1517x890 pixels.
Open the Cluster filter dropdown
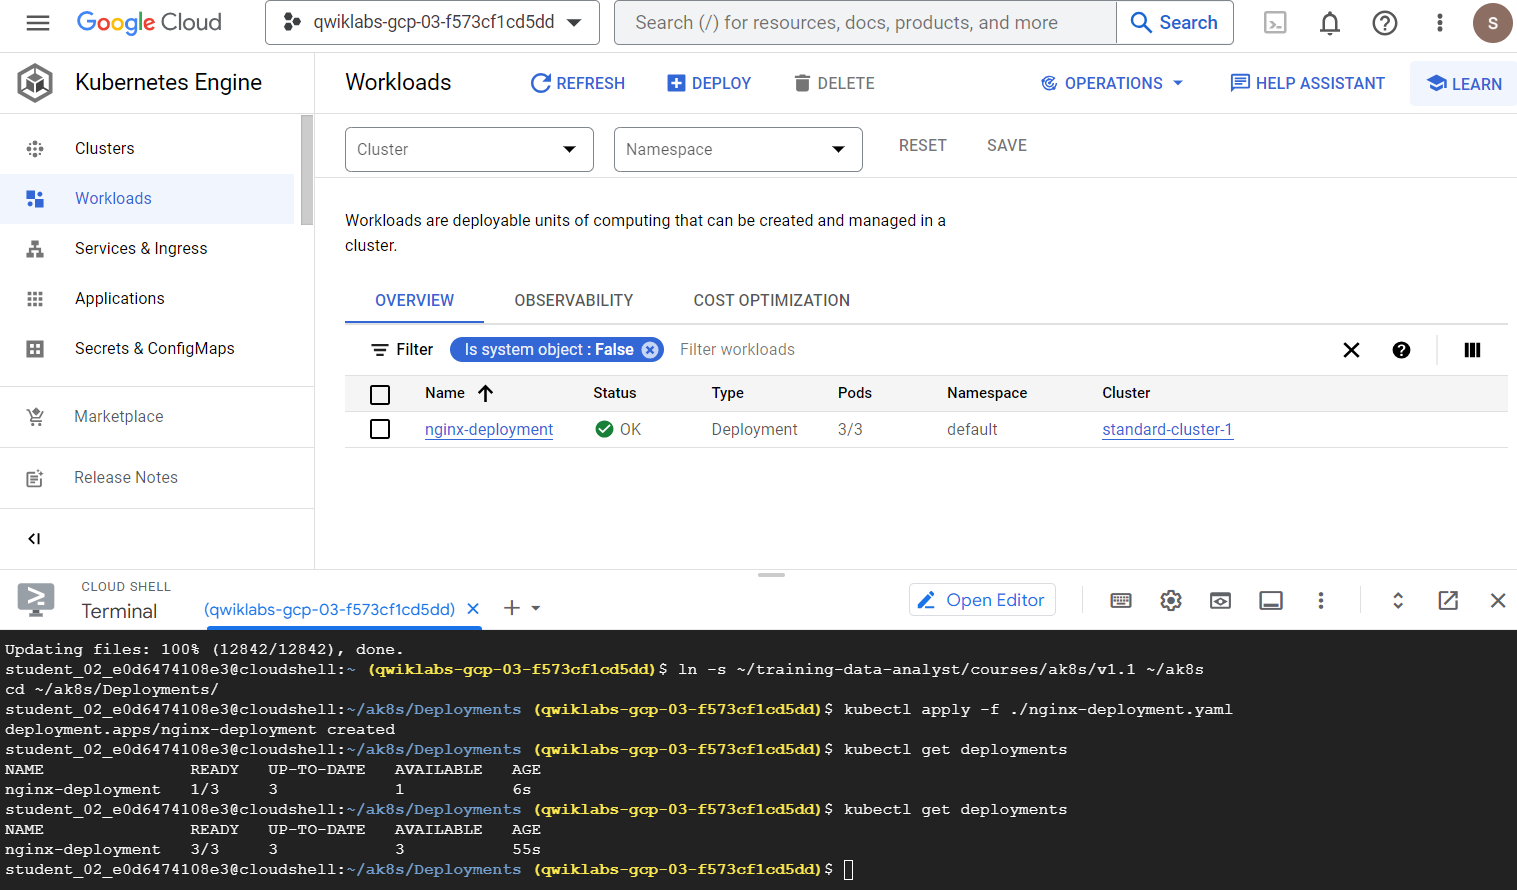click(469, 149)
